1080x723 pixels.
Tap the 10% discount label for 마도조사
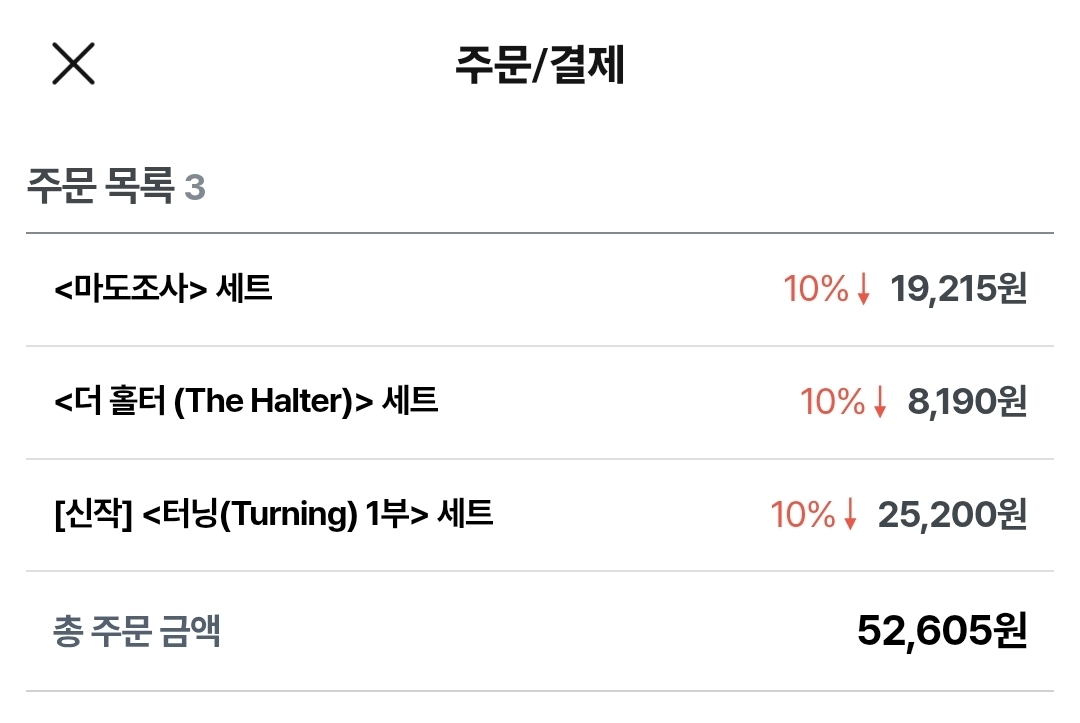815,290
